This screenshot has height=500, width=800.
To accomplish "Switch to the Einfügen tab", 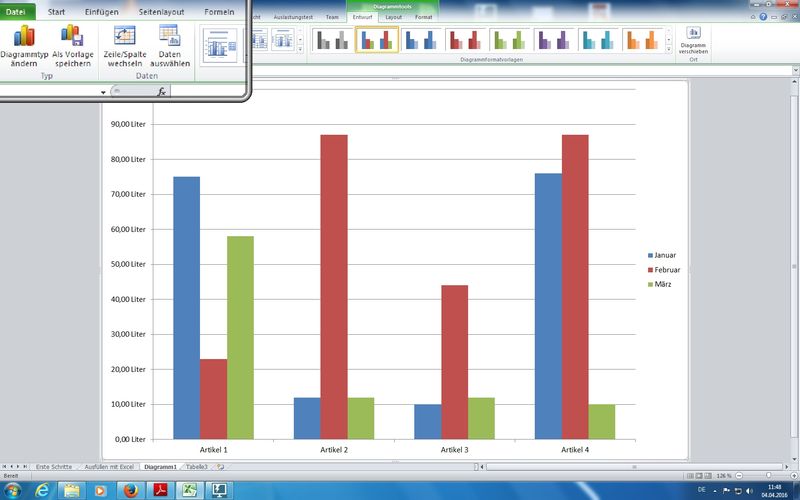I will [102, 12].
